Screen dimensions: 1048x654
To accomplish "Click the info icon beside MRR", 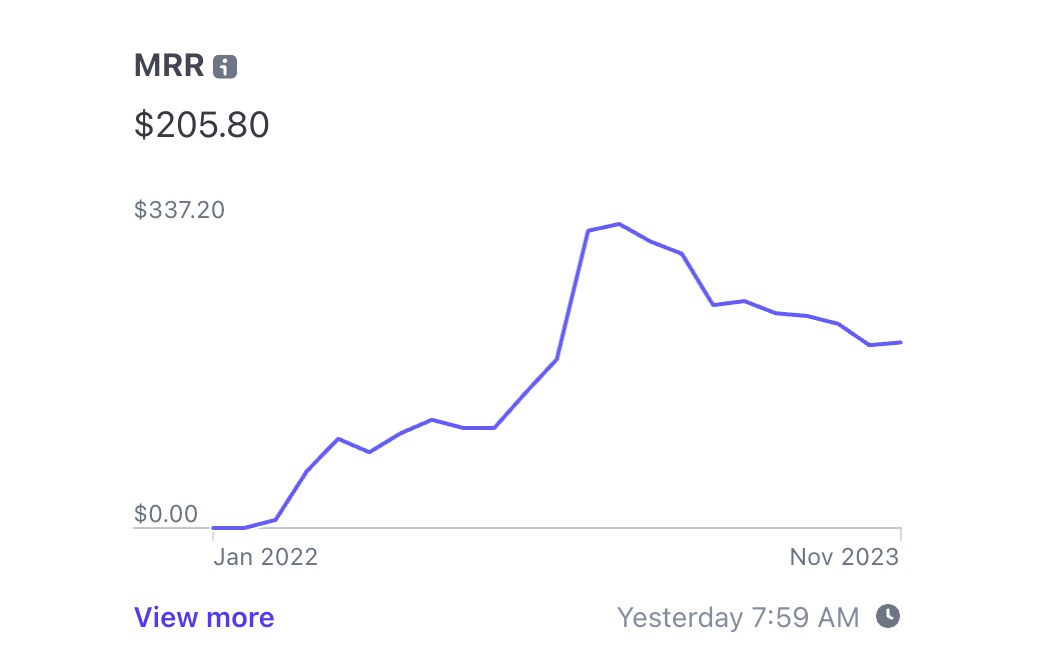I will [x=226, y=67].
